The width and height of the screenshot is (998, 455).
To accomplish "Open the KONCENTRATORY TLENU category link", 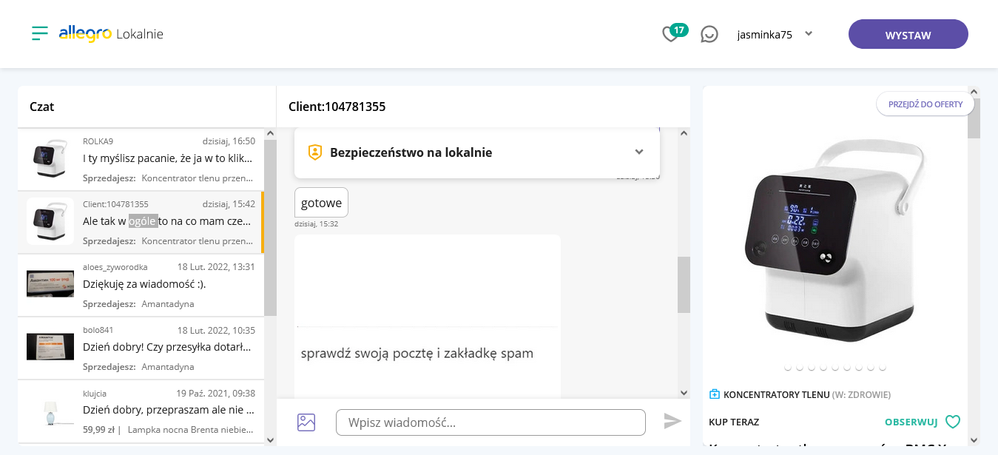I will (776, 395).
